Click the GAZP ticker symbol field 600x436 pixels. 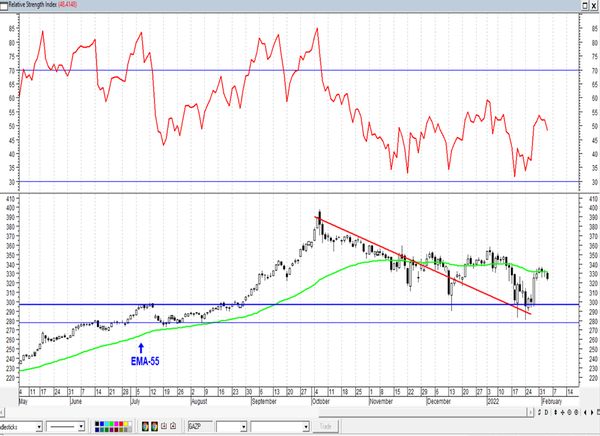[198, 426]
